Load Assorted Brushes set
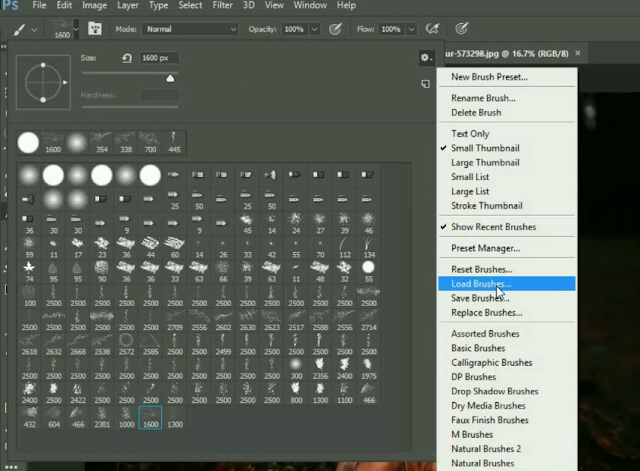This screenshot has width=640, height=471. point(485,334)
